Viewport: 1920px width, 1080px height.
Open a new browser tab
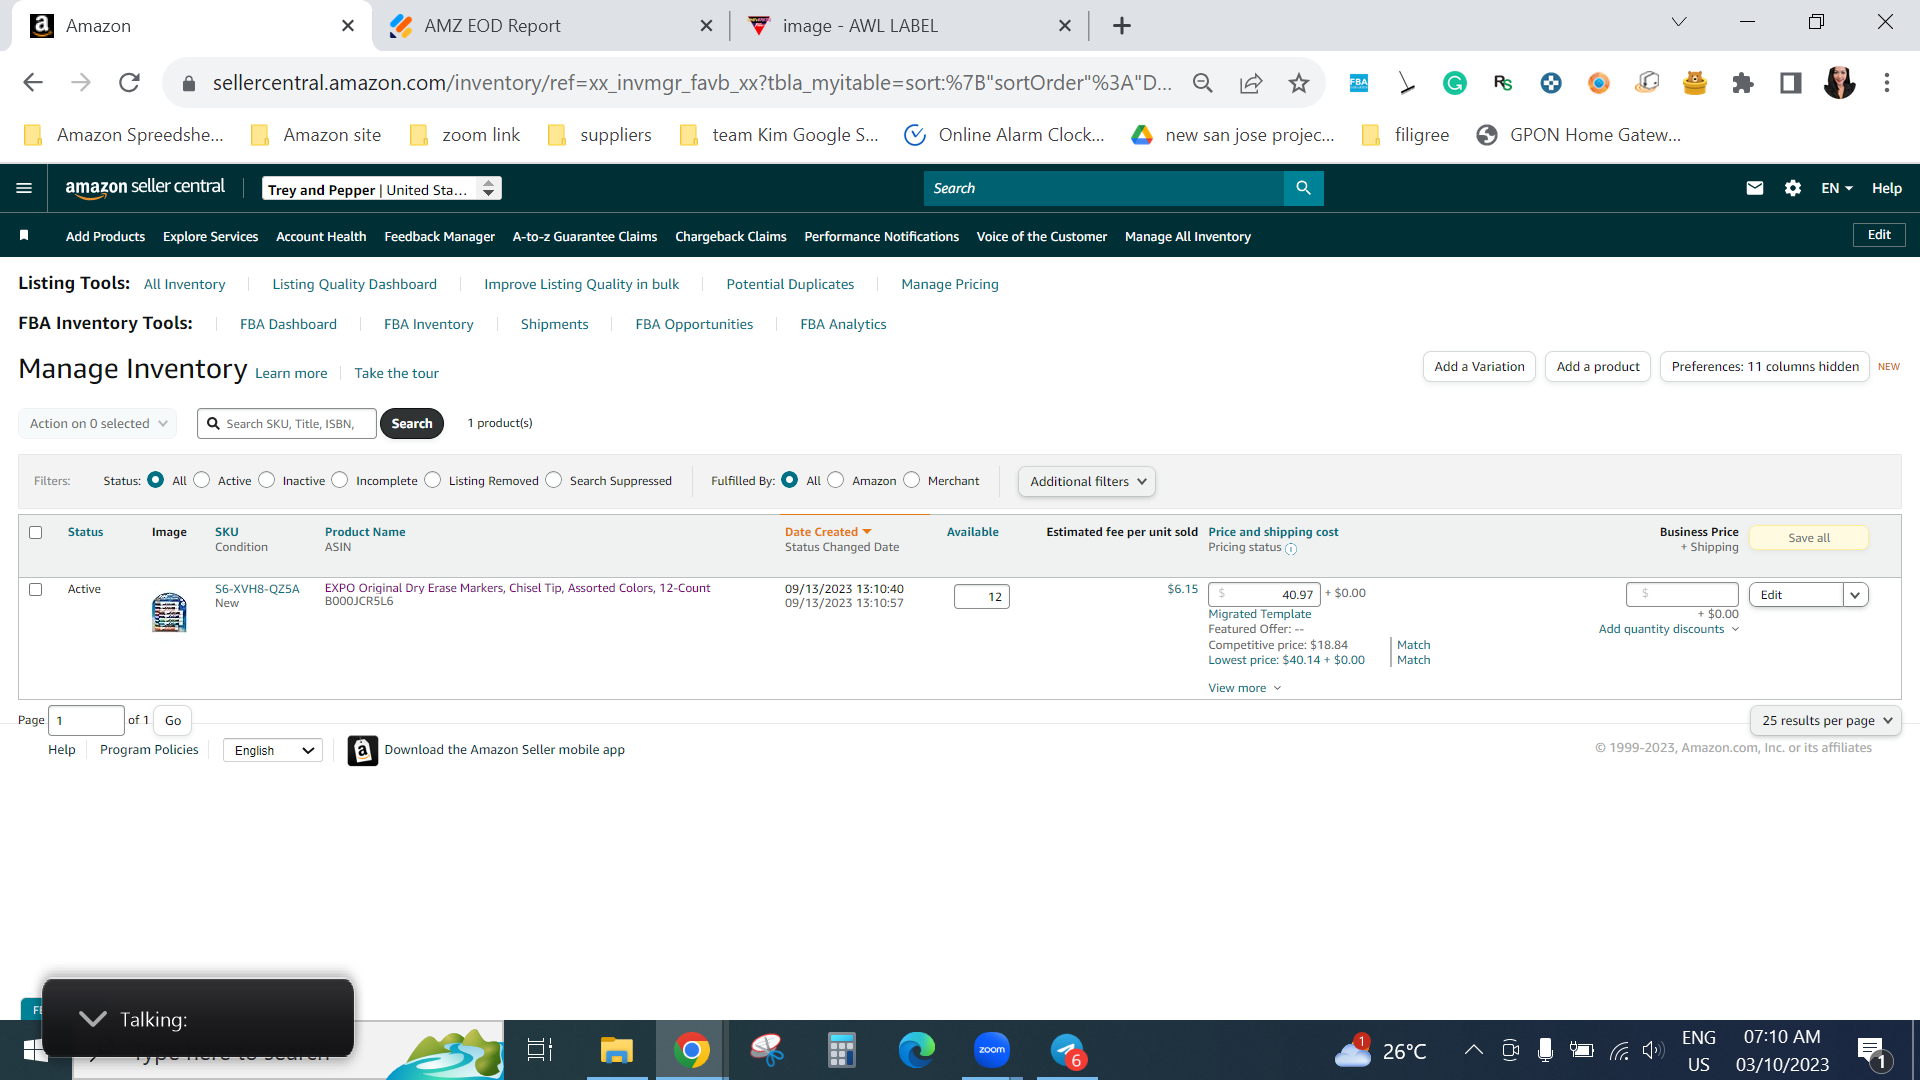pyautogui.click(x=1122, y=26)
